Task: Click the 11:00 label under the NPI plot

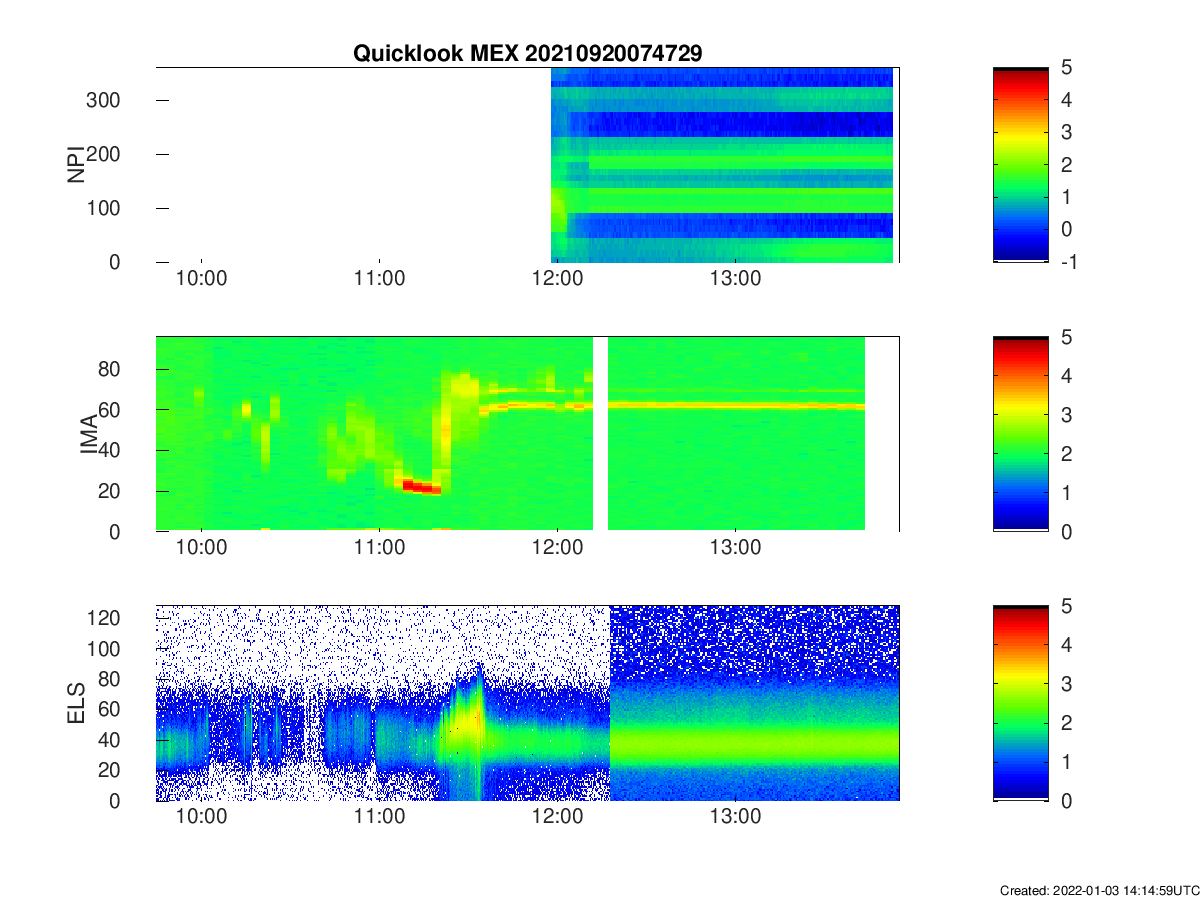Action: (x=380, y=279)
